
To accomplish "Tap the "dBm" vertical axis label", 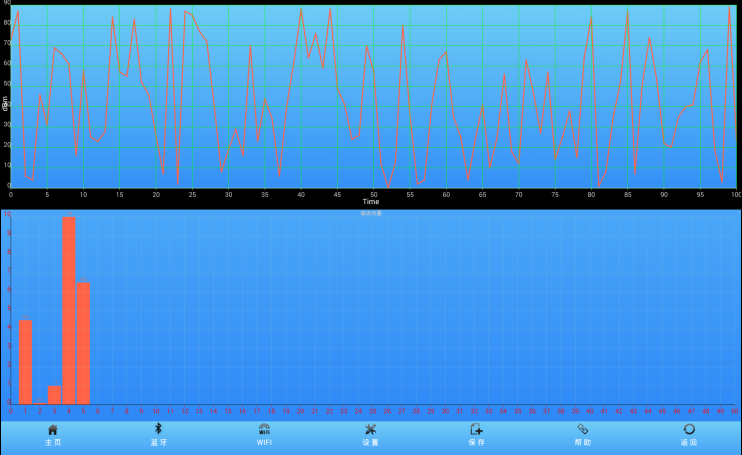I will pos(5,102).
